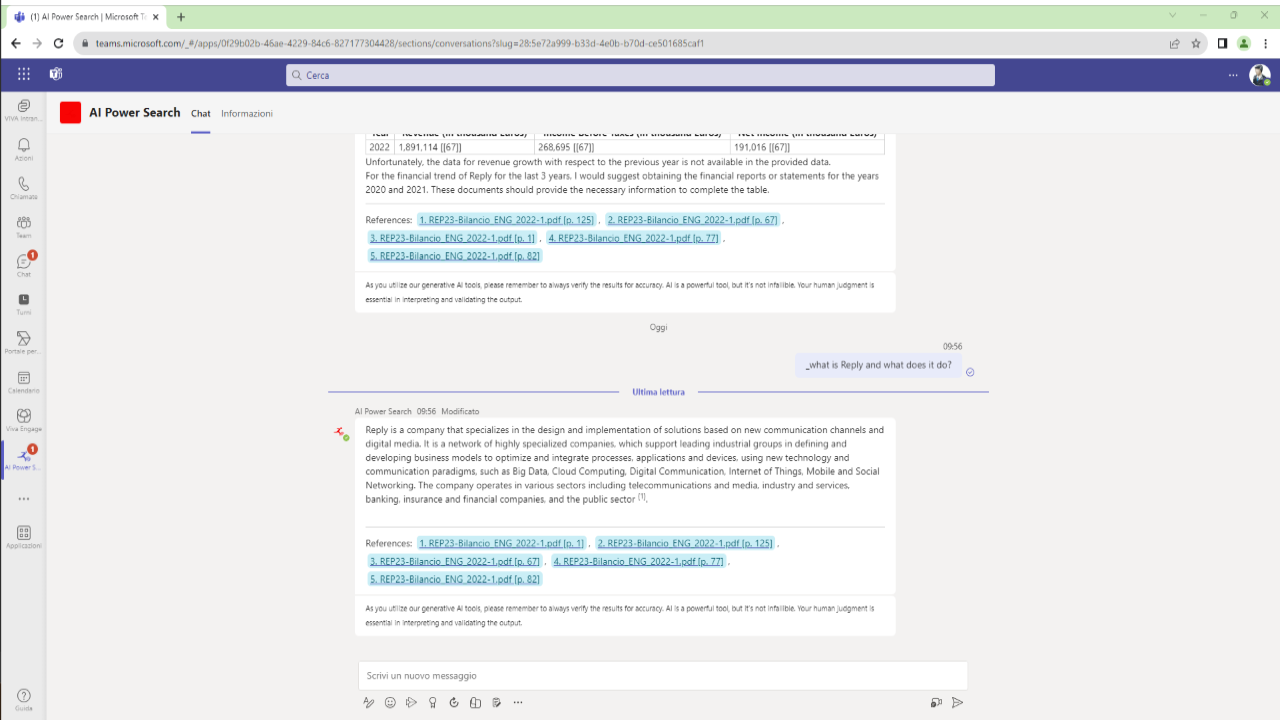The width and height of the screenshot is (1280, 720).
Task: Open settings and more ellipsis in header
Action: click(x=1233, y=75)
